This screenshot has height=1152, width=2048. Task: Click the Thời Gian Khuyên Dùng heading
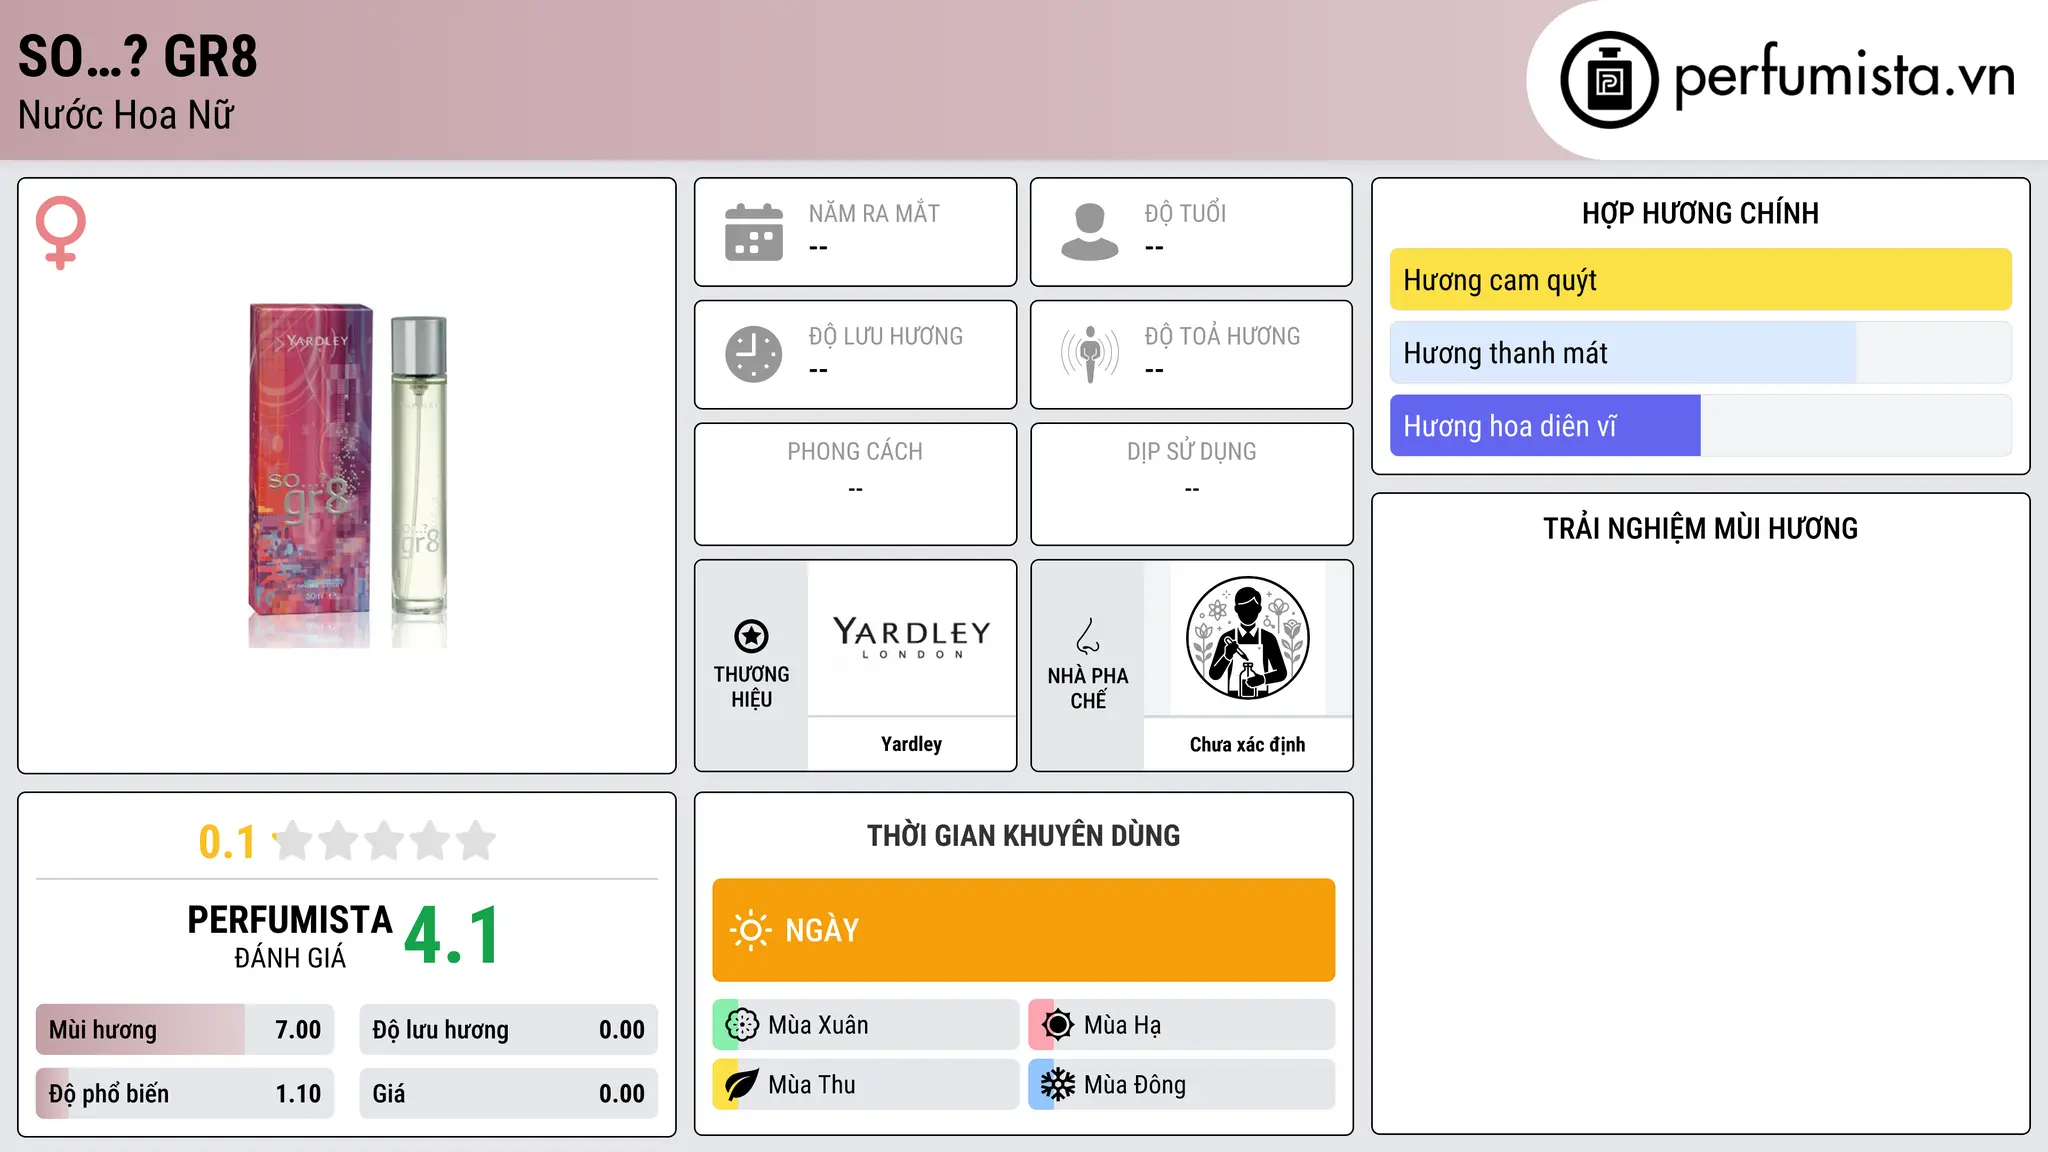1024,835
